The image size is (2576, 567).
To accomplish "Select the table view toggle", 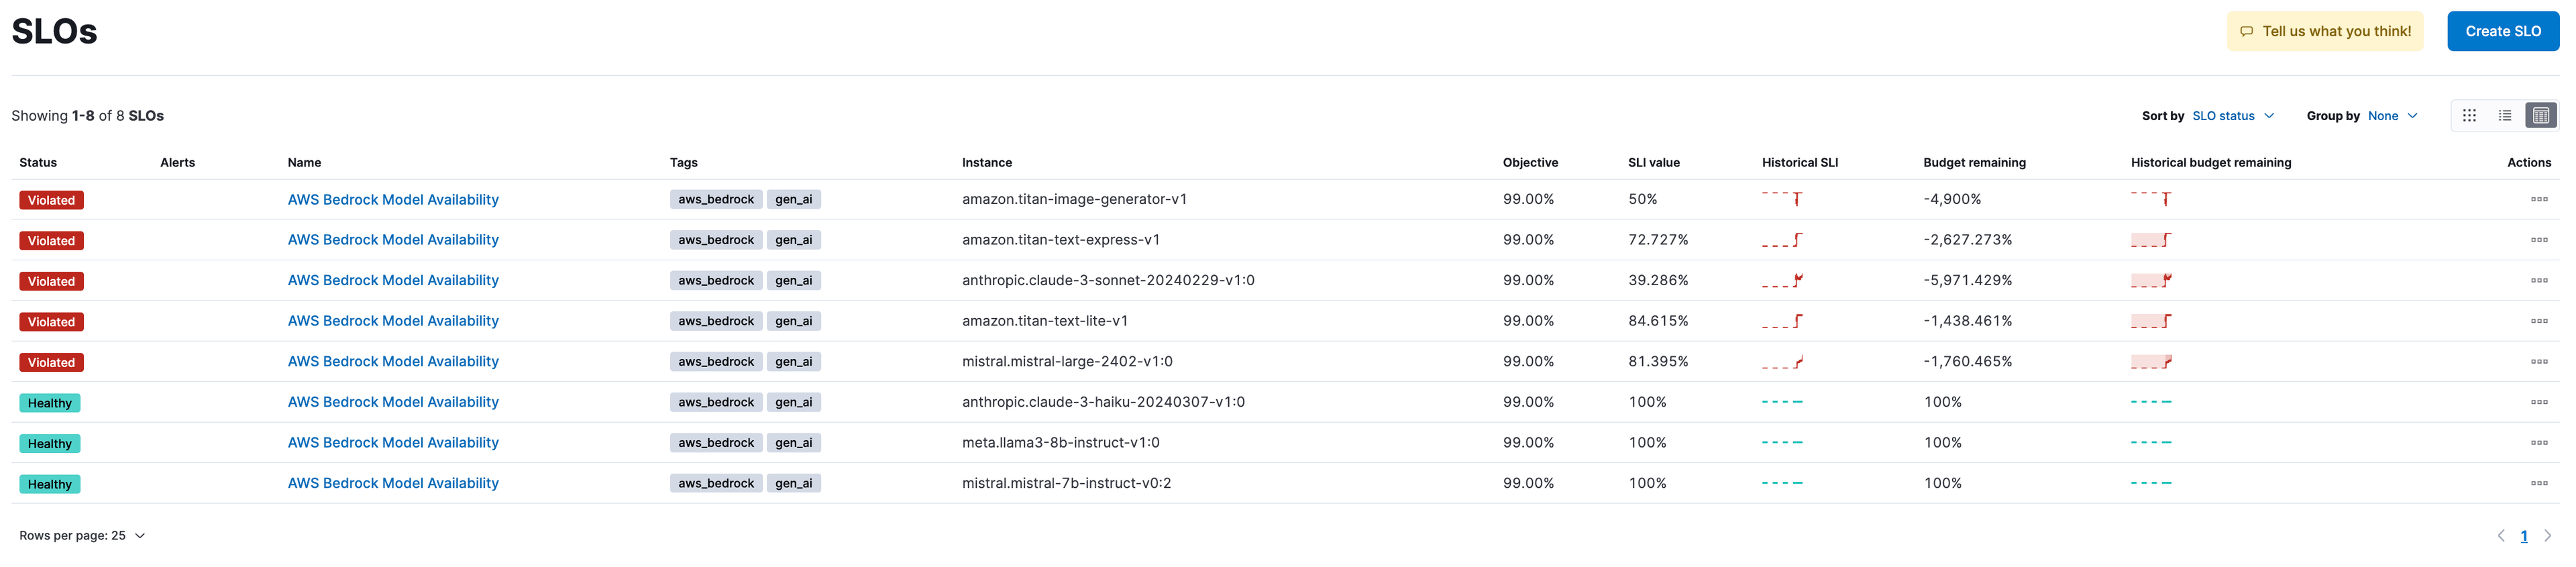I will pyautogui.click(x=2540, y=116).
